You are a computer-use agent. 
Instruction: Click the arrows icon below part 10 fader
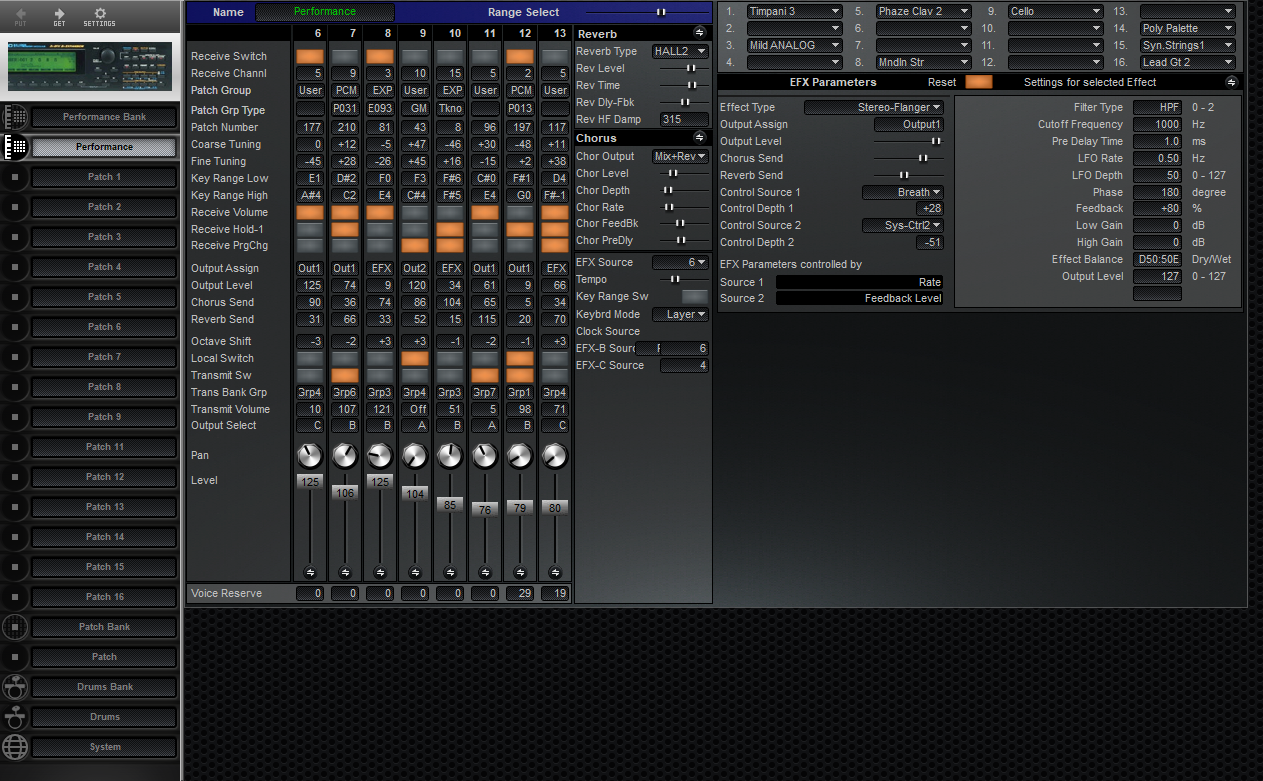[x=450, y=572]
